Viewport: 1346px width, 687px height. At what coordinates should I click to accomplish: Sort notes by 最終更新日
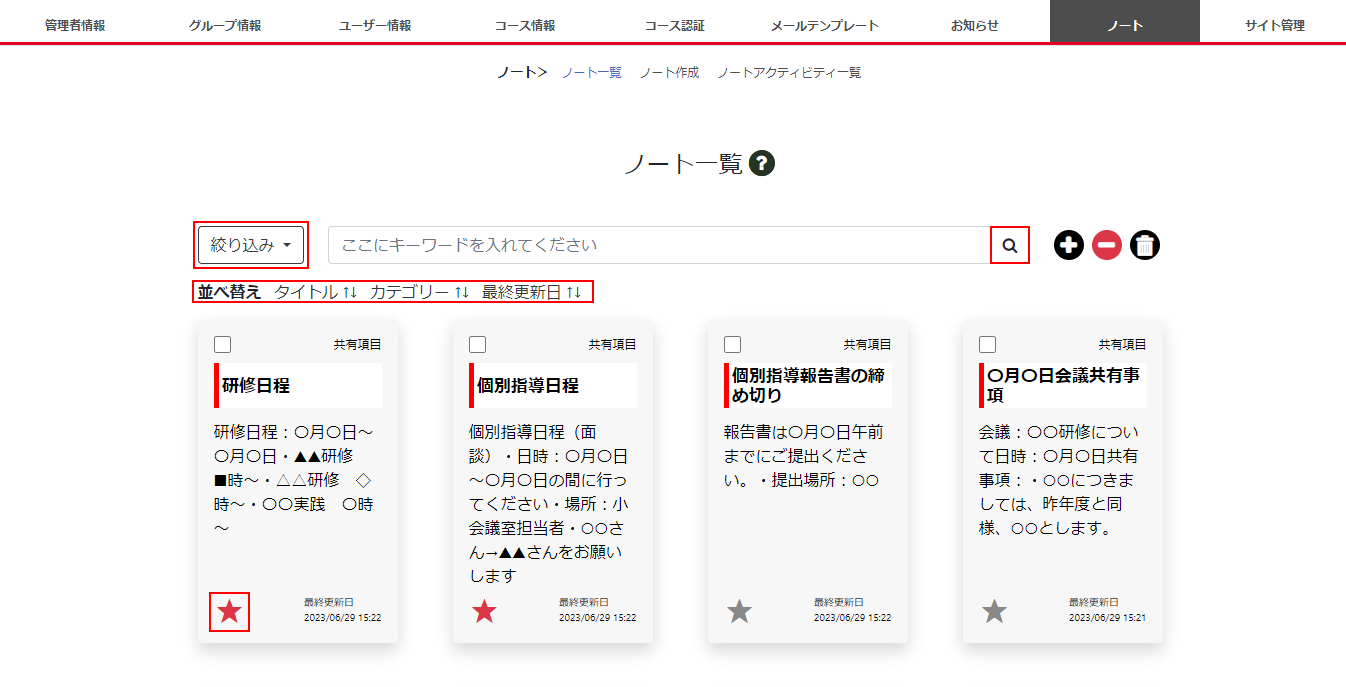pos(532,292)
